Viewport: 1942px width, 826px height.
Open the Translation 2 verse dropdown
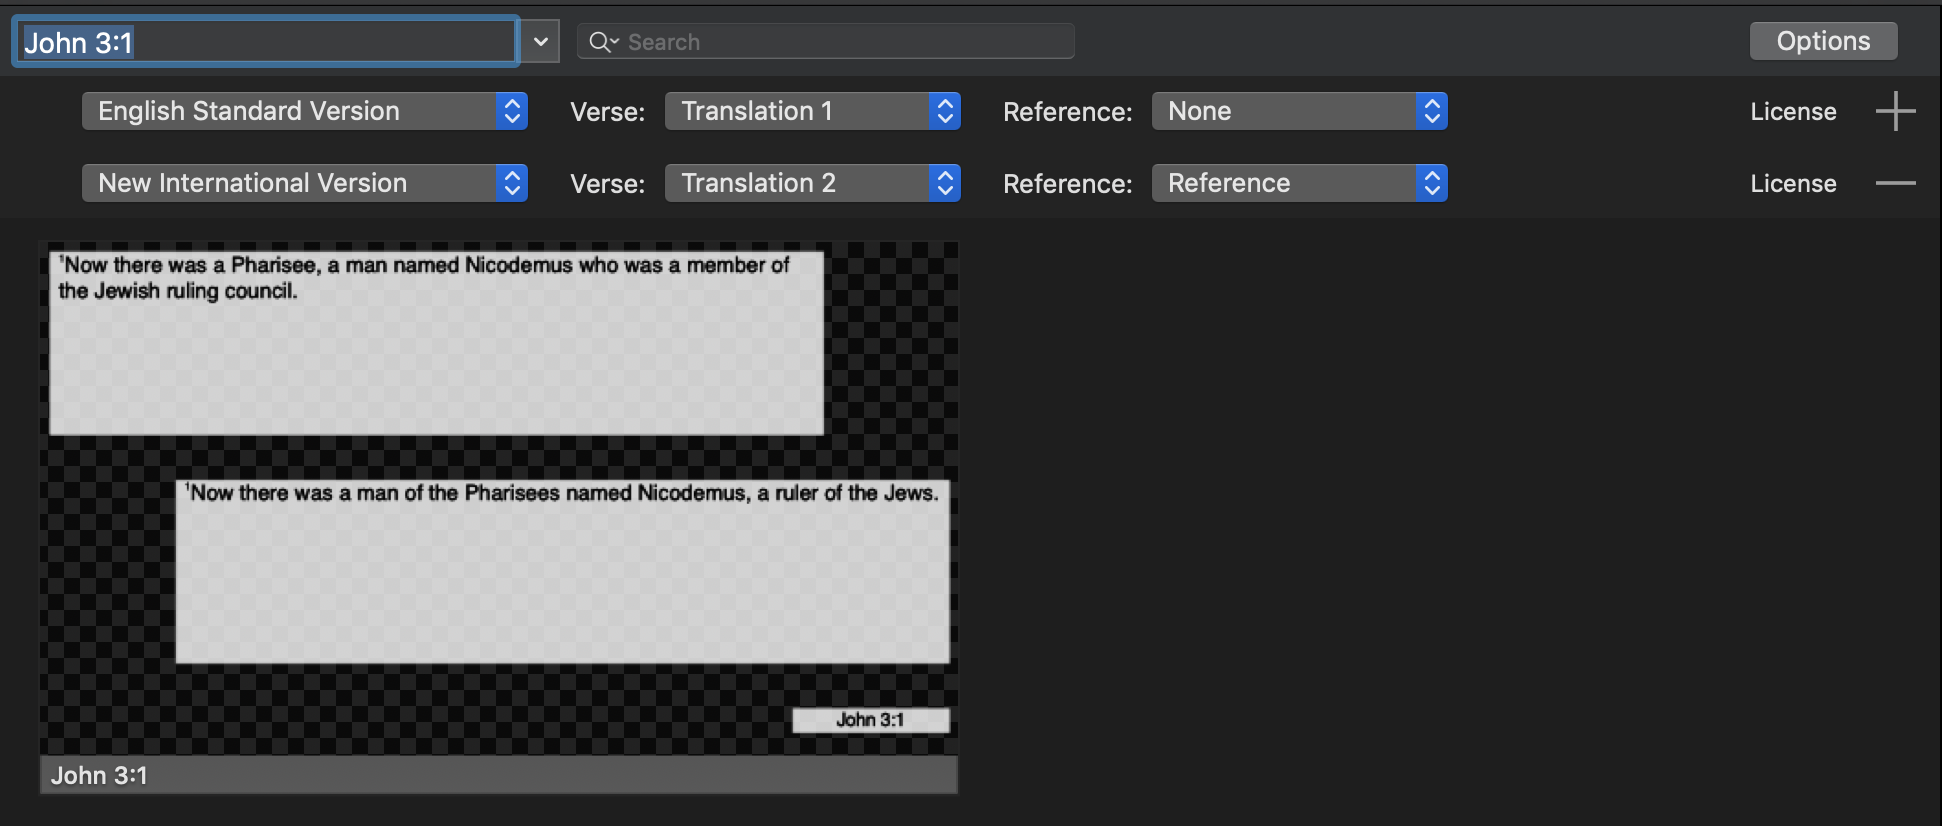click(813, 183)
